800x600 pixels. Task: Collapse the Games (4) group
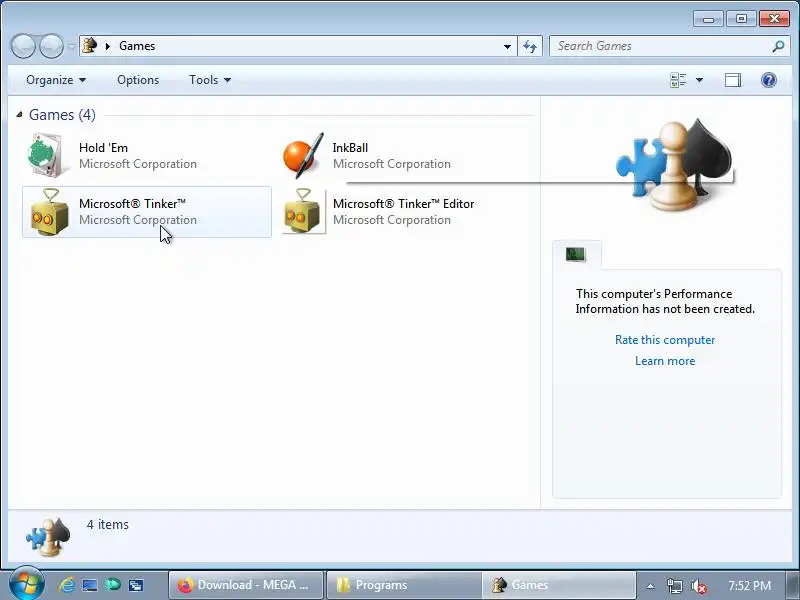pos(19,114)
